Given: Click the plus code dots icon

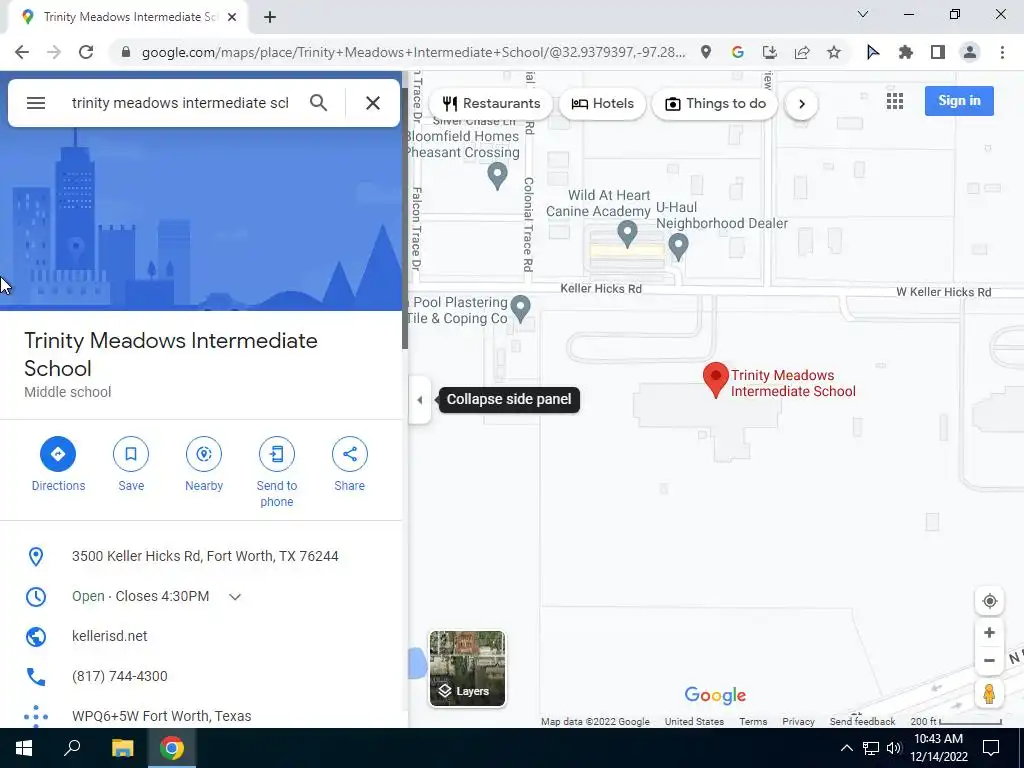Looking at the screenshot, I should (36, 716).
